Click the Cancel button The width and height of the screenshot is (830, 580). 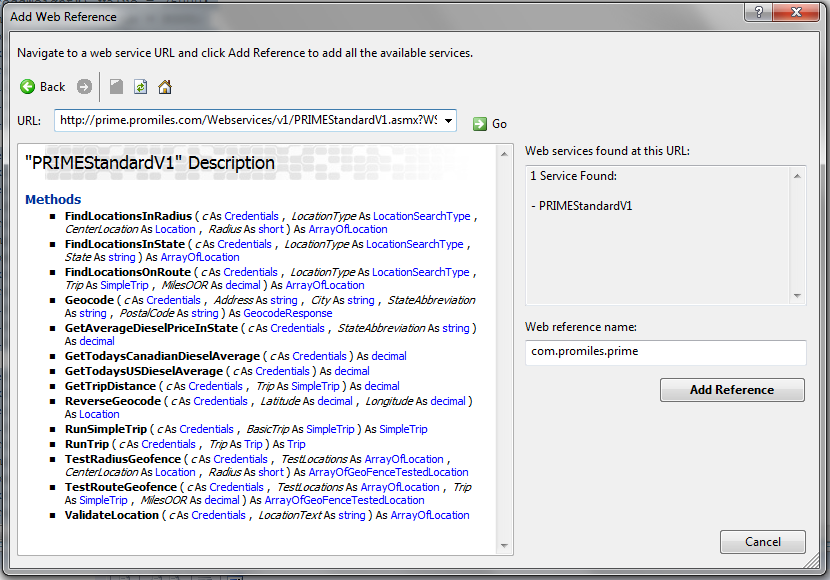[x=763, y=542]
